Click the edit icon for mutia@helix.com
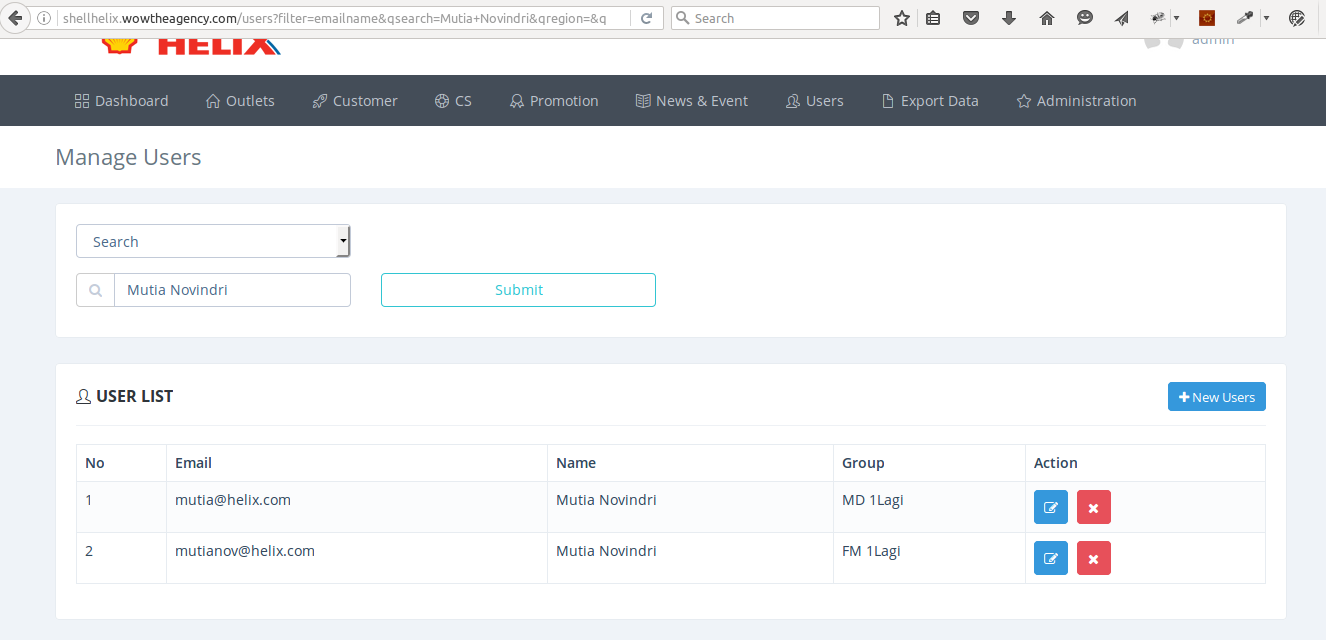This screenshot has width=1326, height=640. click(1050, 507)
